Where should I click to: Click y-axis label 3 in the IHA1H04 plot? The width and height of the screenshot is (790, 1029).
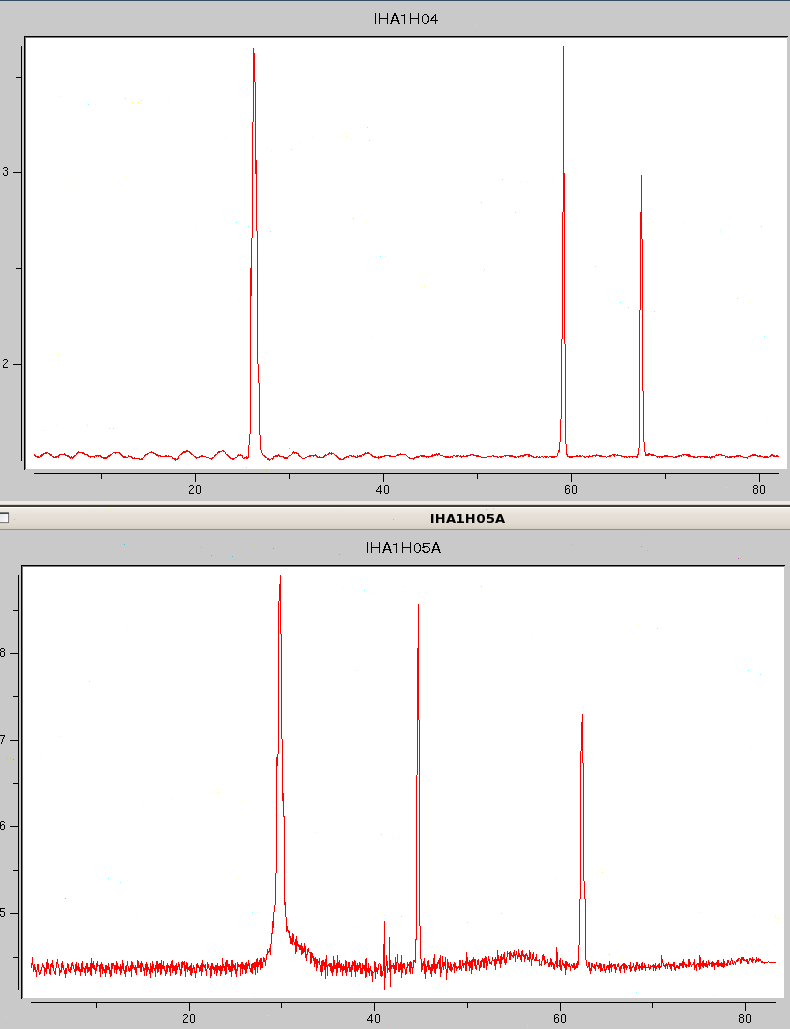(6, 172)
